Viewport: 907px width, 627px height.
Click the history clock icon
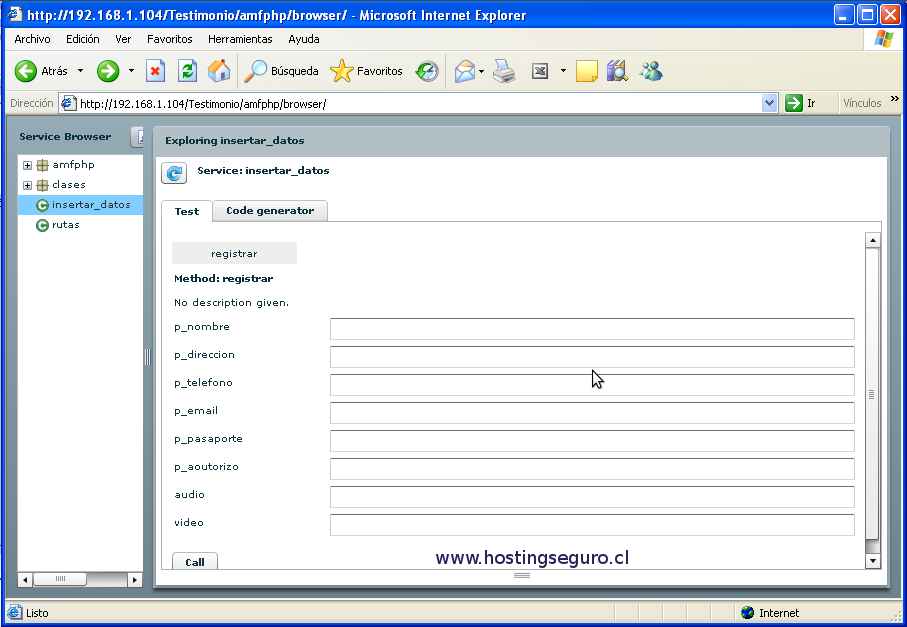click(x=427, y=71)
